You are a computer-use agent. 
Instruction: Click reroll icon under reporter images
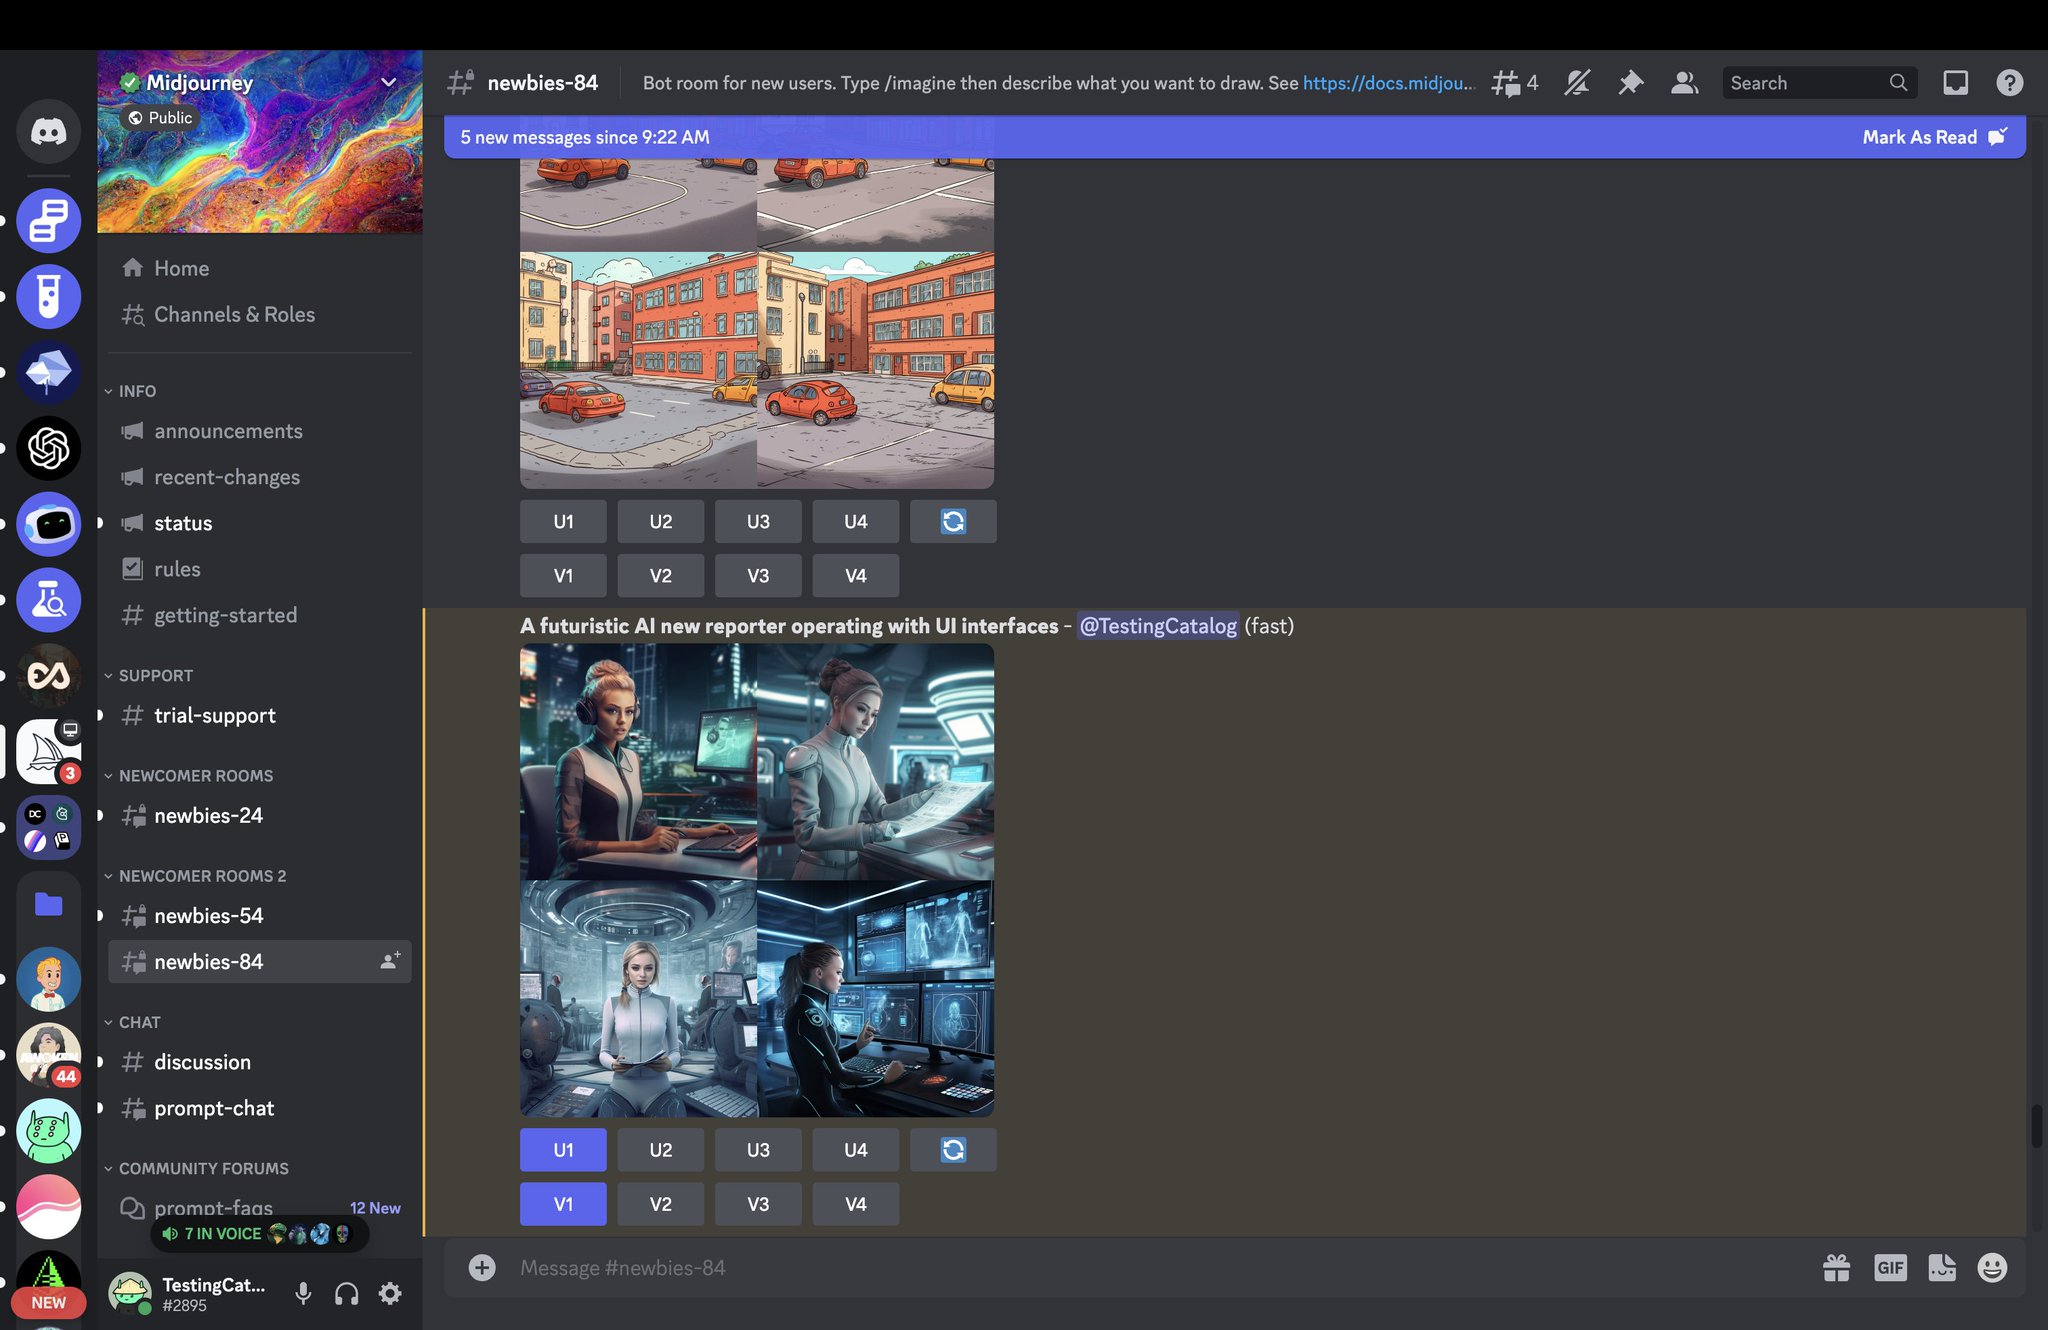point(953,1150)
